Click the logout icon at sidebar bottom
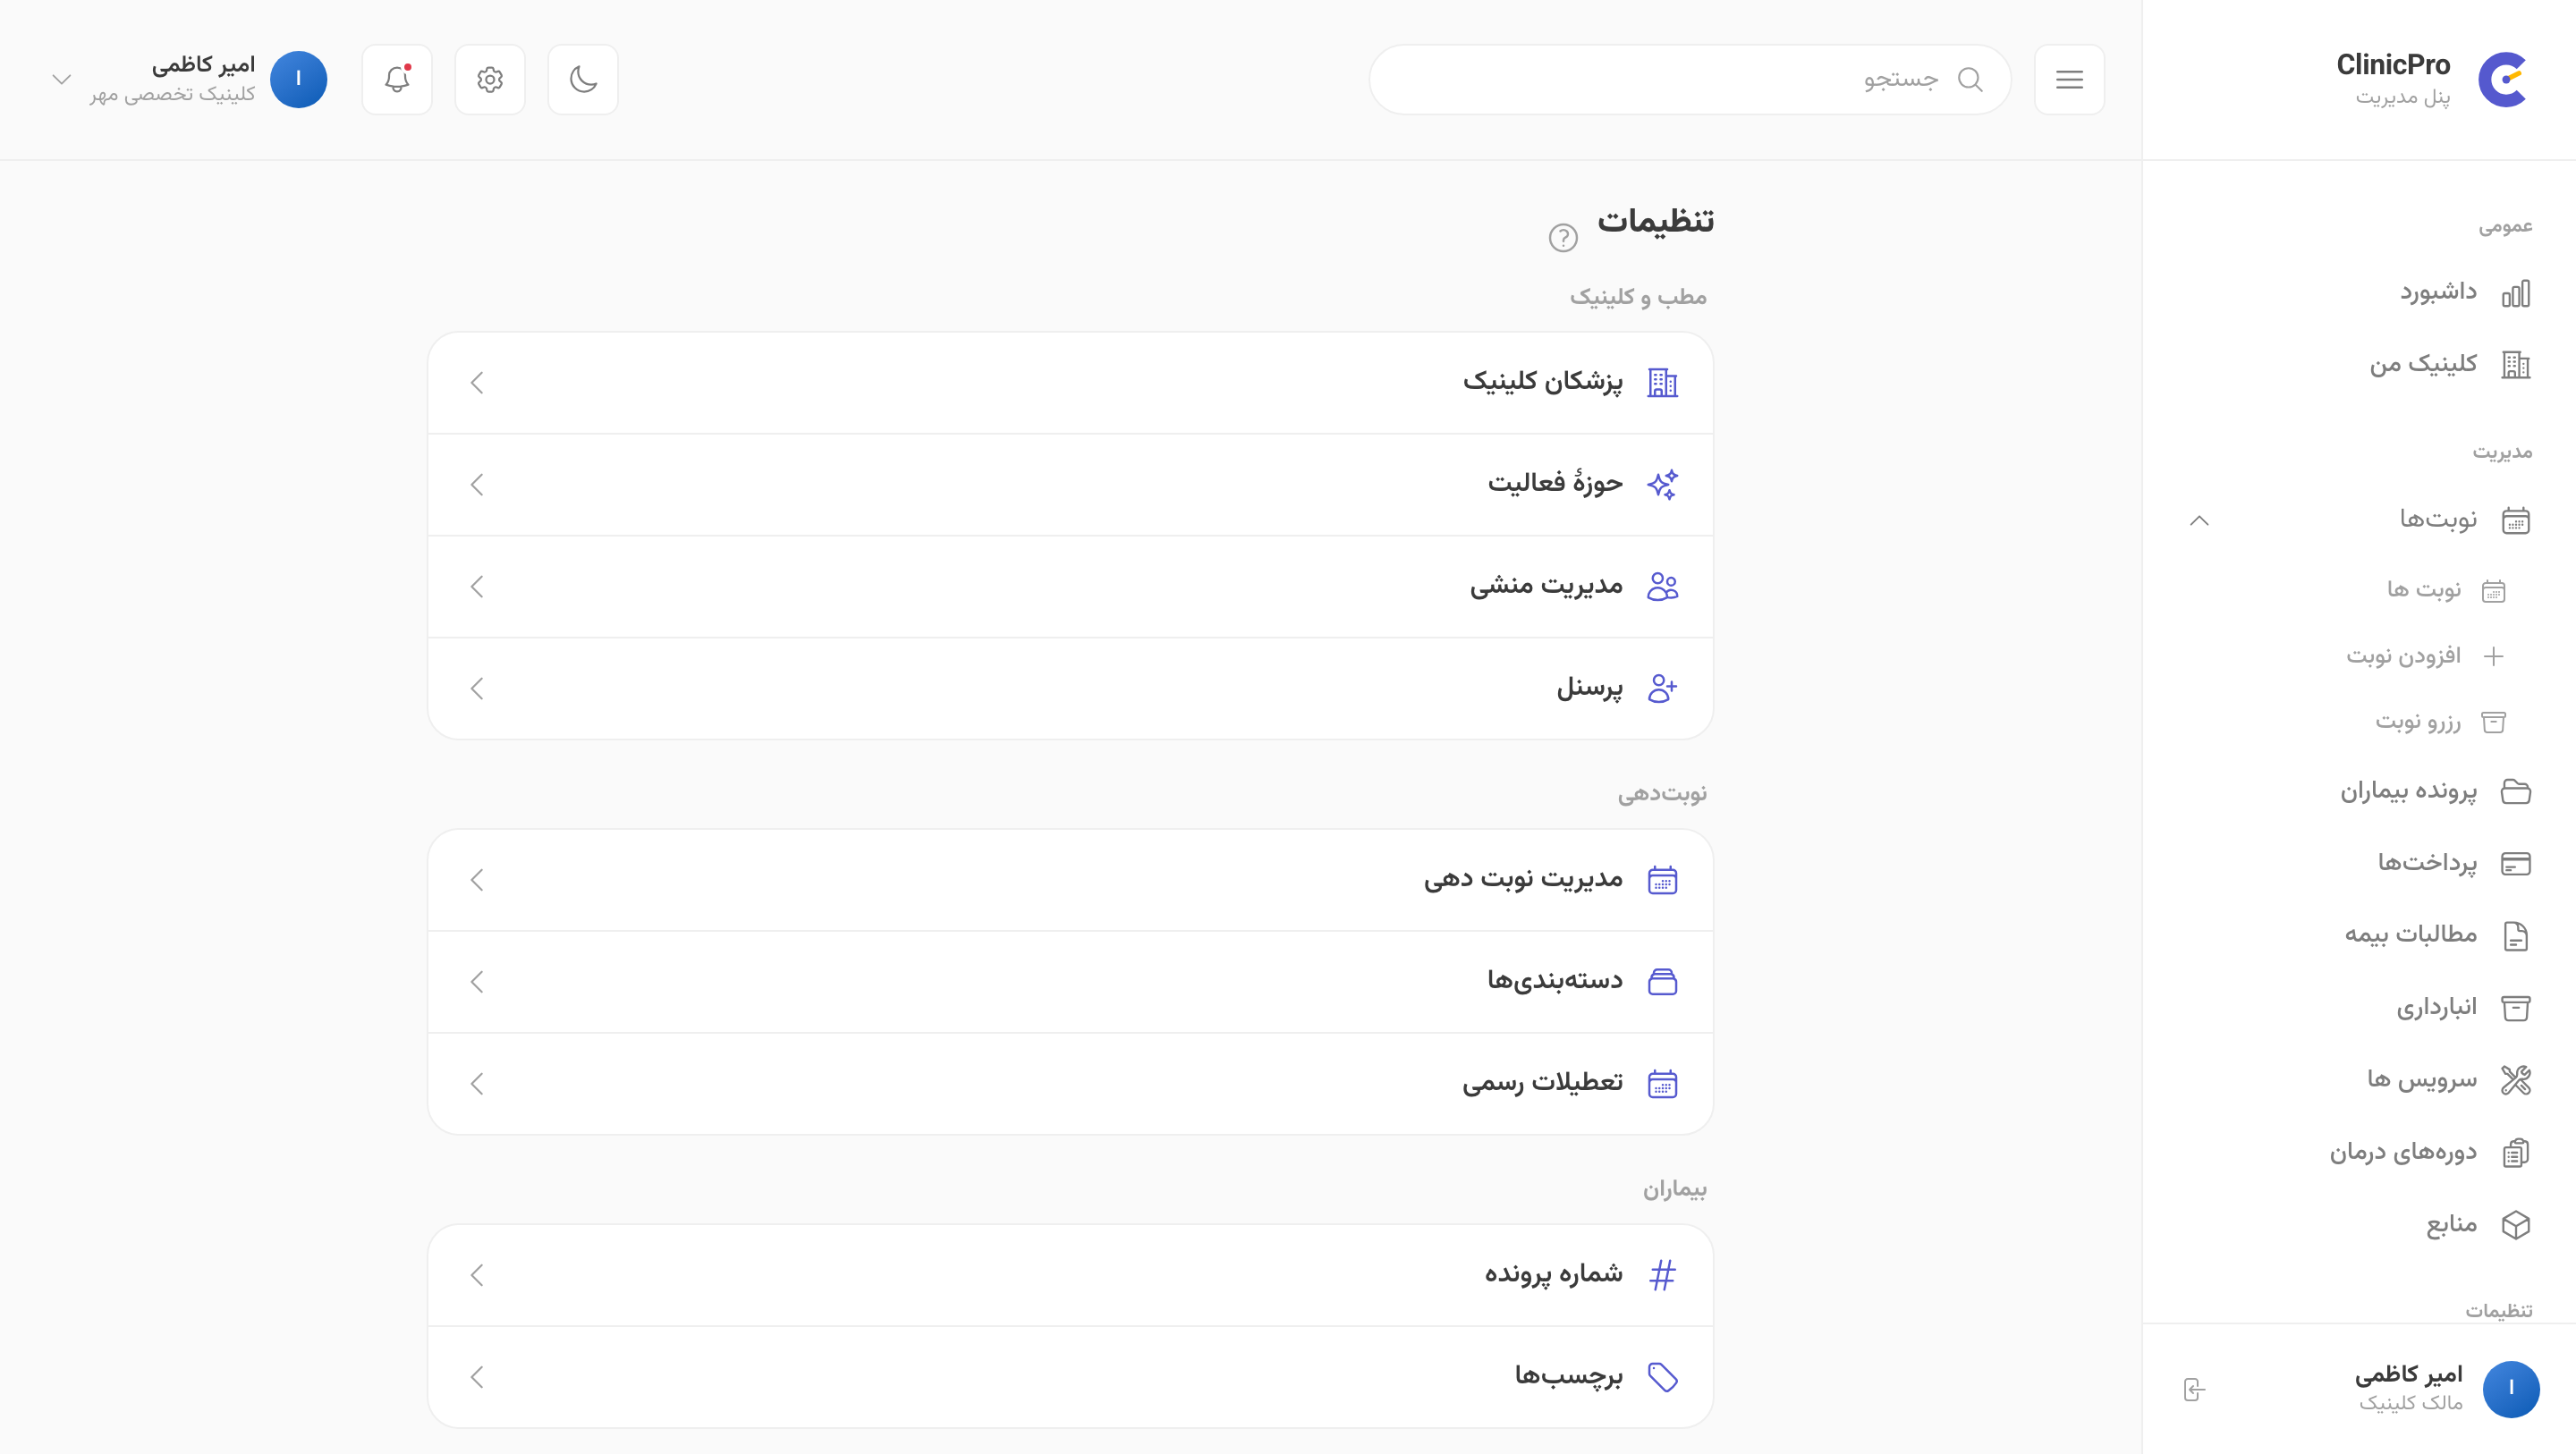The image size is (2576, 1454). pos(2194,1389)
